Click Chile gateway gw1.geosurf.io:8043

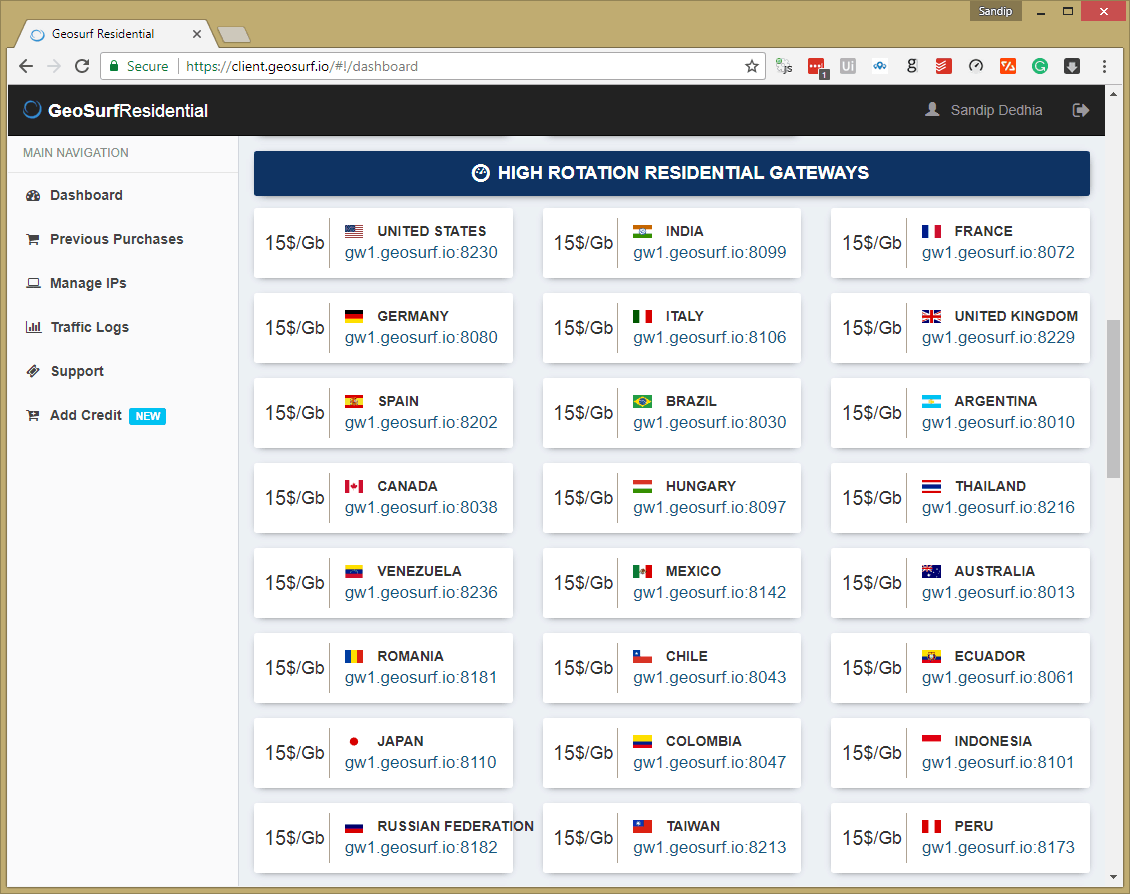click(x=710, y=678)
